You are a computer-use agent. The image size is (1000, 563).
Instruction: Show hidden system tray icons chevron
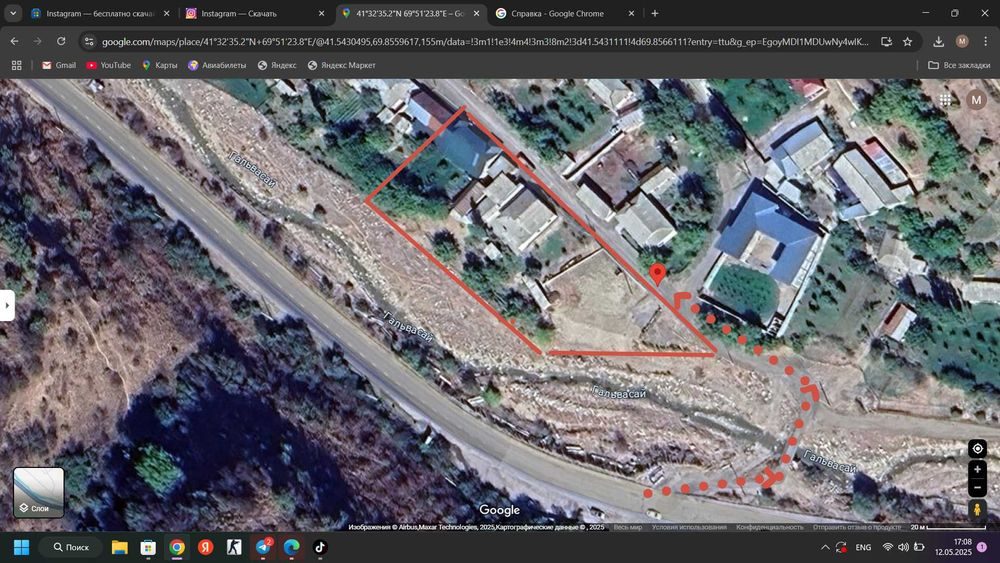click(825, 547)
